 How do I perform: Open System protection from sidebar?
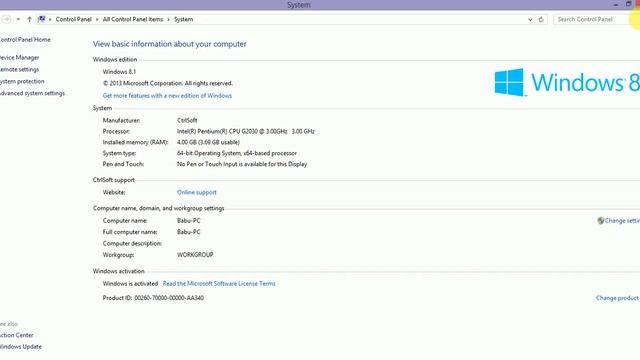pyautogui.click(x=22, y=81)
